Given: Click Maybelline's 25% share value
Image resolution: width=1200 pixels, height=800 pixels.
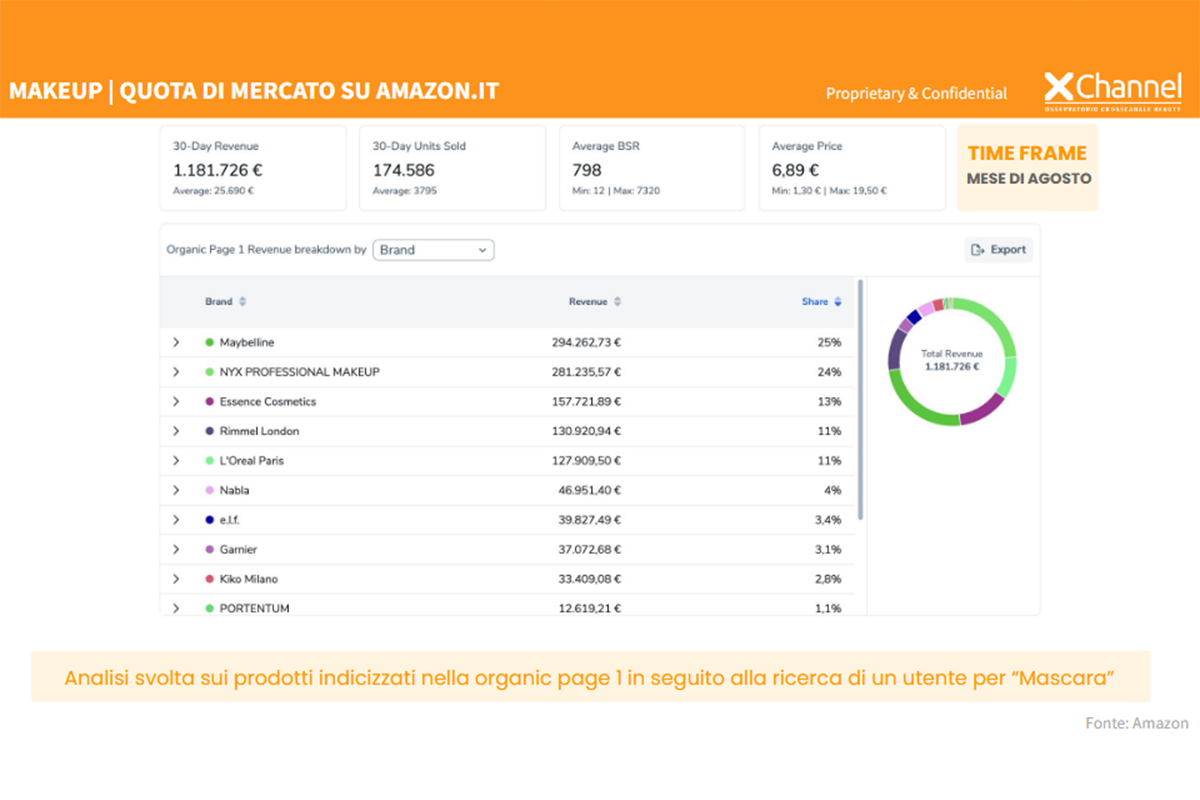Looking at the screenshot, I should coord(830,342).
